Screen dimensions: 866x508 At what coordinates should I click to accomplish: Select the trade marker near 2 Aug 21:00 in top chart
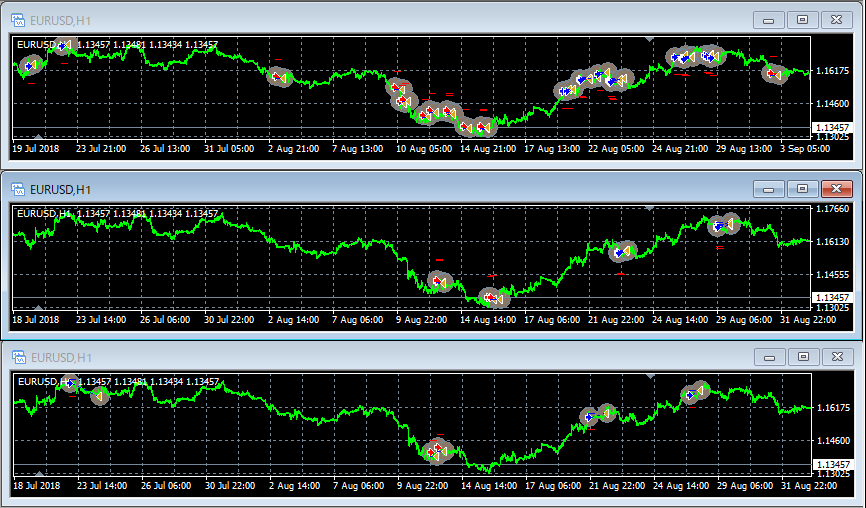click(x=281, y=77)
